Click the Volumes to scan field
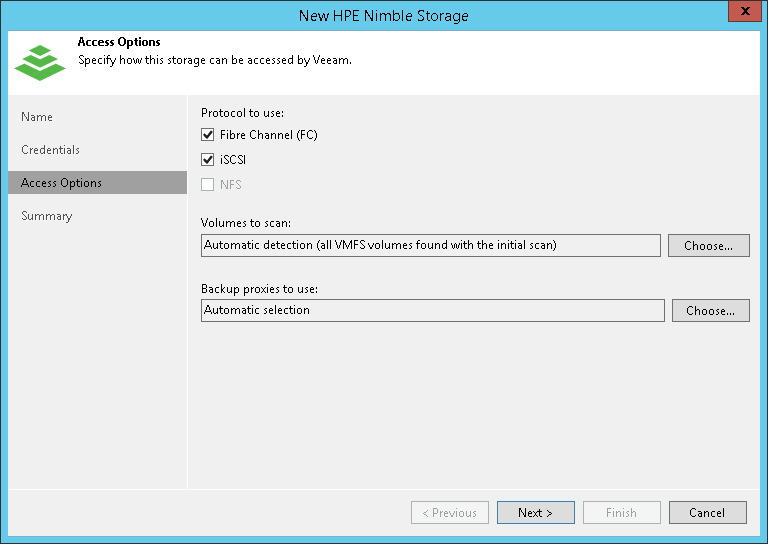 [x=430, y=245]
